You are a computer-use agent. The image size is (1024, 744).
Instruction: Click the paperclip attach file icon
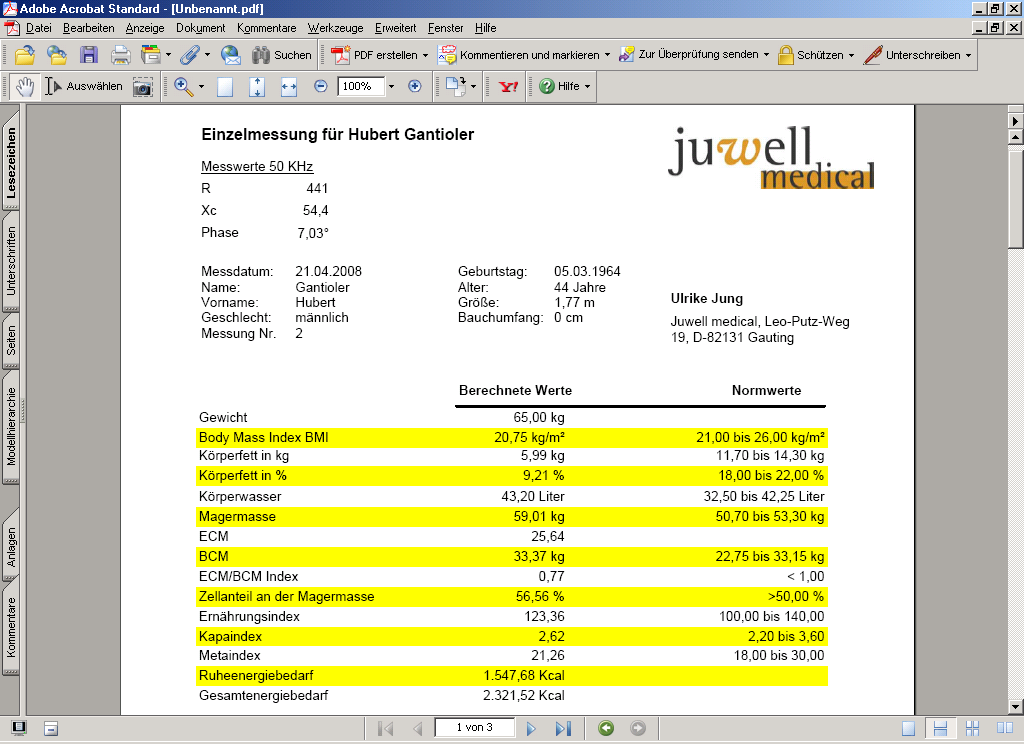[x=189, y=55]
